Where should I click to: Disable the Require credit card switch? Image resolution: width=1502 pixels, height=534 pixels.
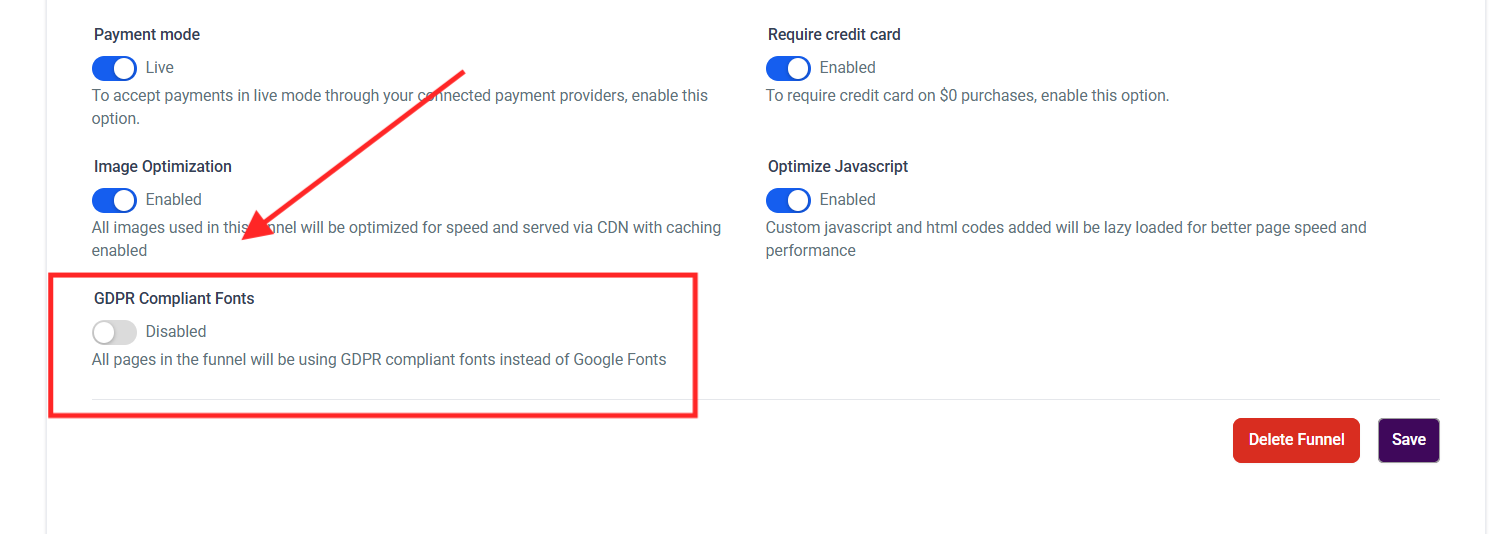[788, 68]
